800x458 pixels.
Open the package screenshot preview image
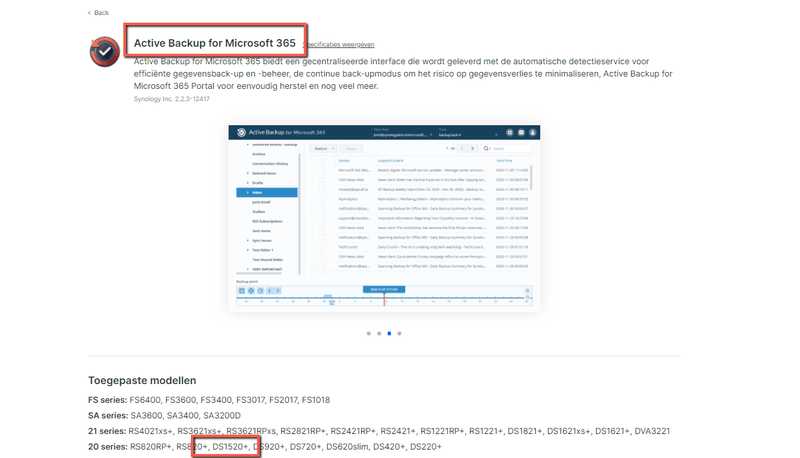(384, 218)
